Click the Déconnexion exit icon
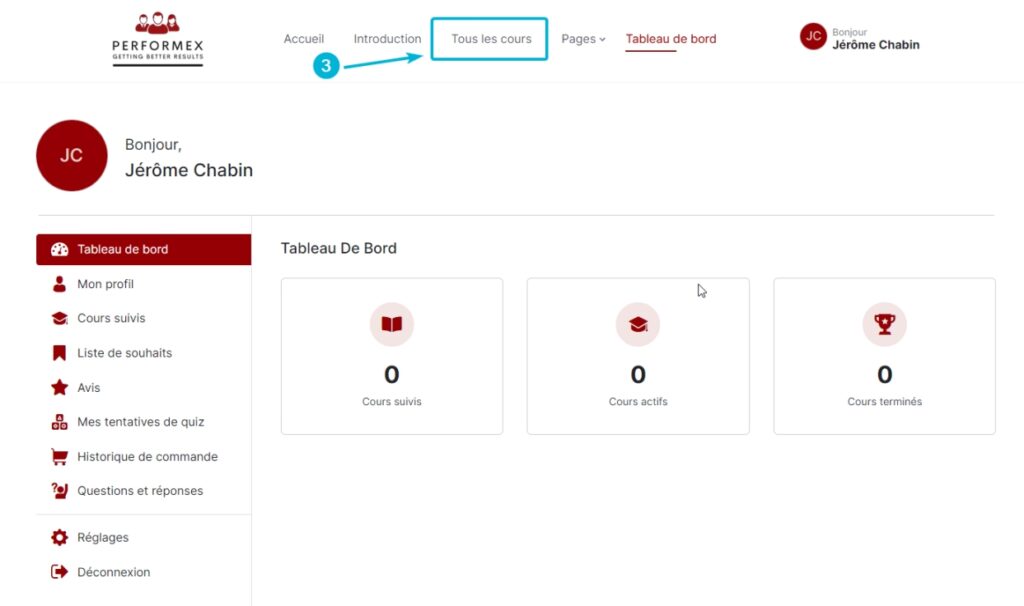Image resolution: width=1024 pixels, height=606 pixels. click(x=59, y=572)
